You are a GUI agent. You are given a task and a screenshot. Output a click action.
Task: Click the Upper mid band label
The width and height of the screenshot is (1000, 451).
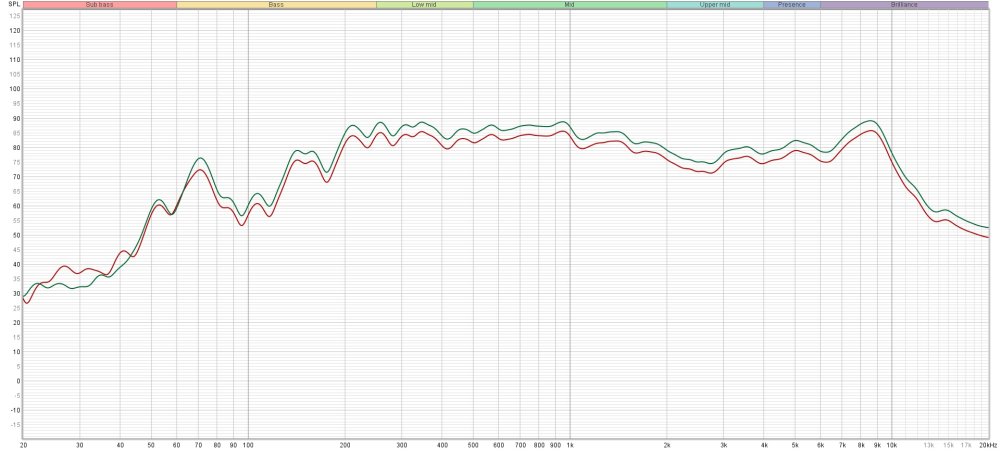coord(714,5)
